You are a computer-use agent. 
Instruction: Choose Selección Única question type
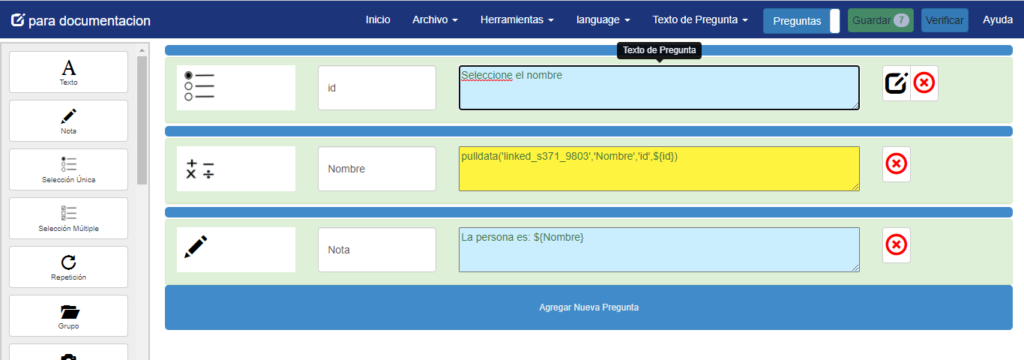[69, 169]
